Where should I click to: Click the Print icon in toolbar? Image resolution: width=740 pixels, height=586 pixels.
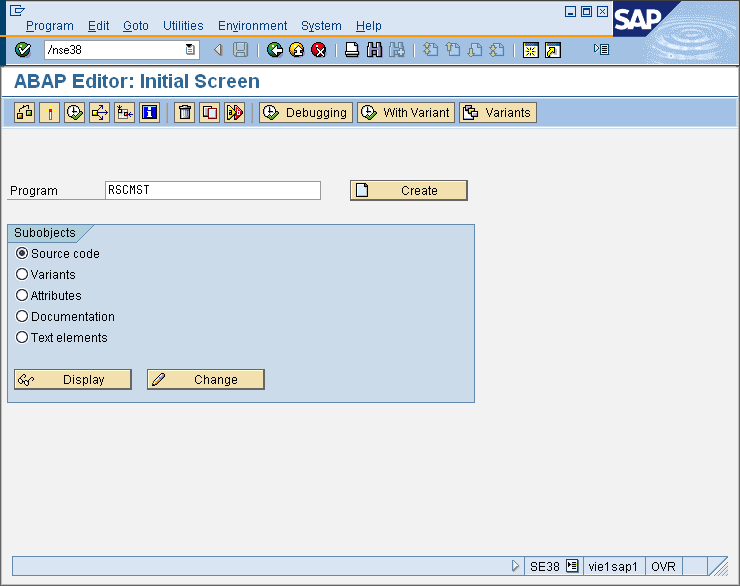pyautogui.click(x=352, y=50)
